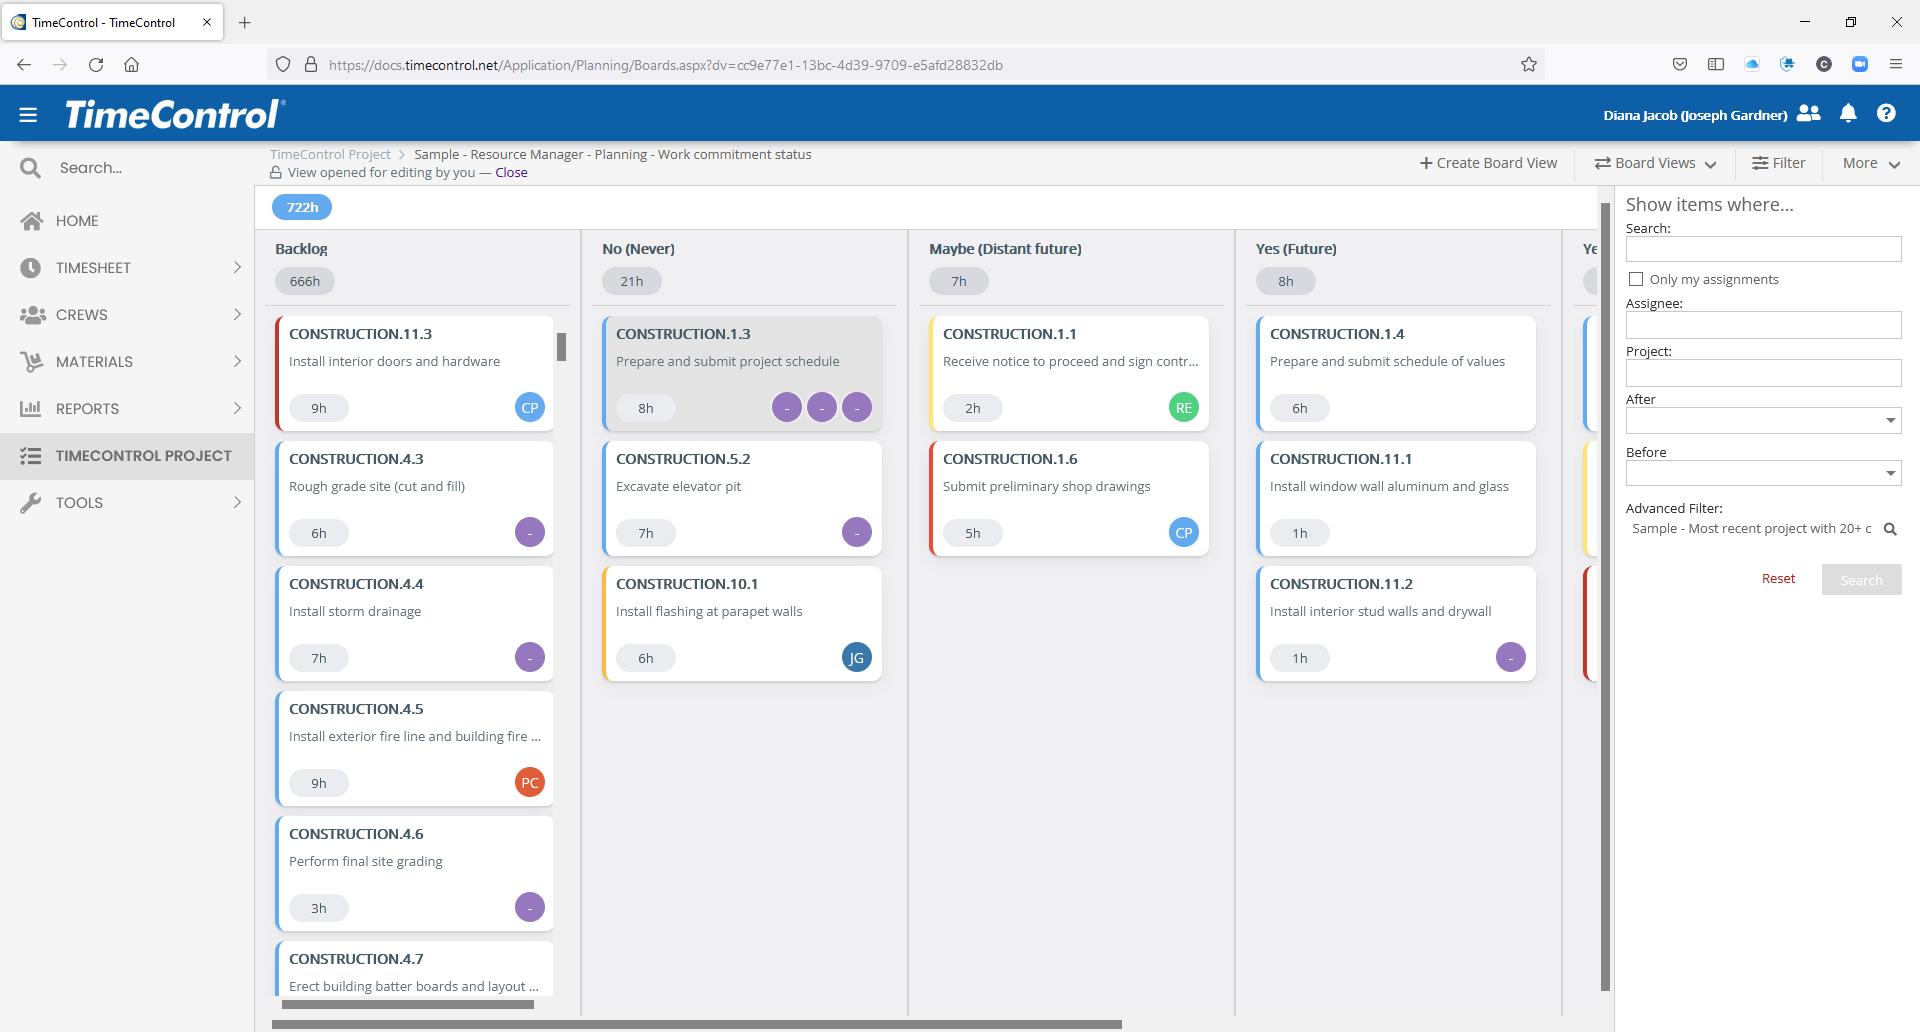Open the Before date dropdown
The image size is (1920, 1032).
(x=1891, y=472)
